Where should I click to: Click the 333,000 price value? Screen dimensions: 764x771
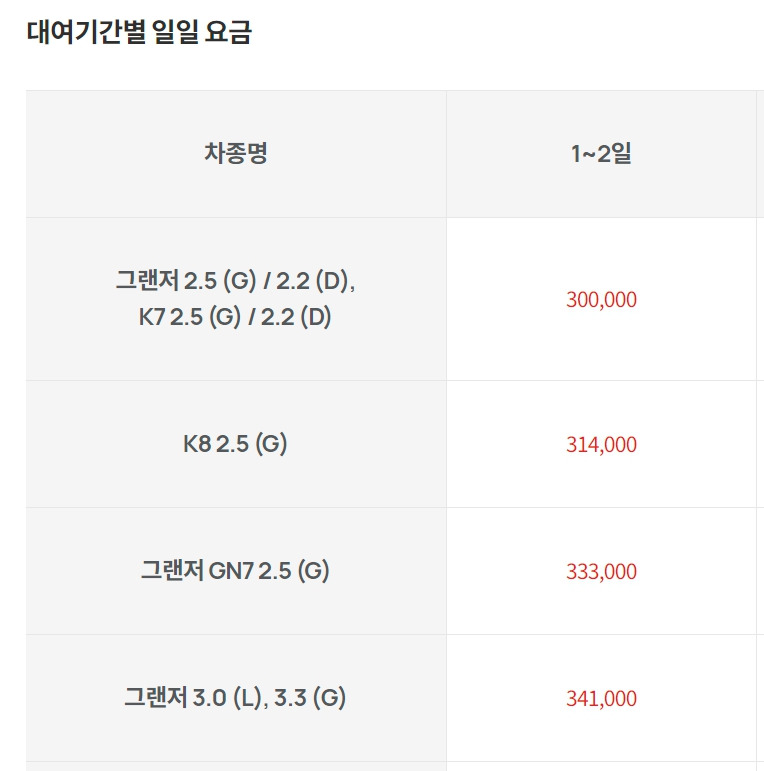point(601,572)
